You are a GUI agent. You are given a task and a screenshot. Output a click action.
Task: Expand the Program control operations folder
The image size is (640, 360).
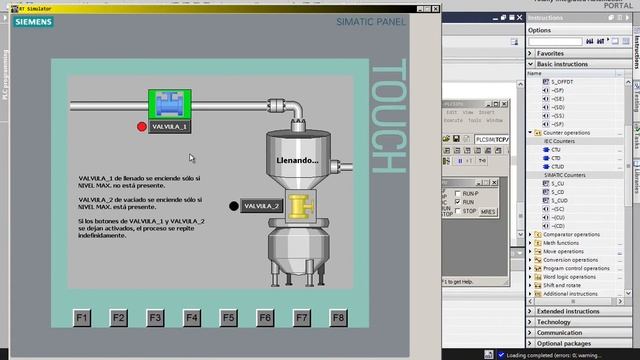click(x=530, y=269)
